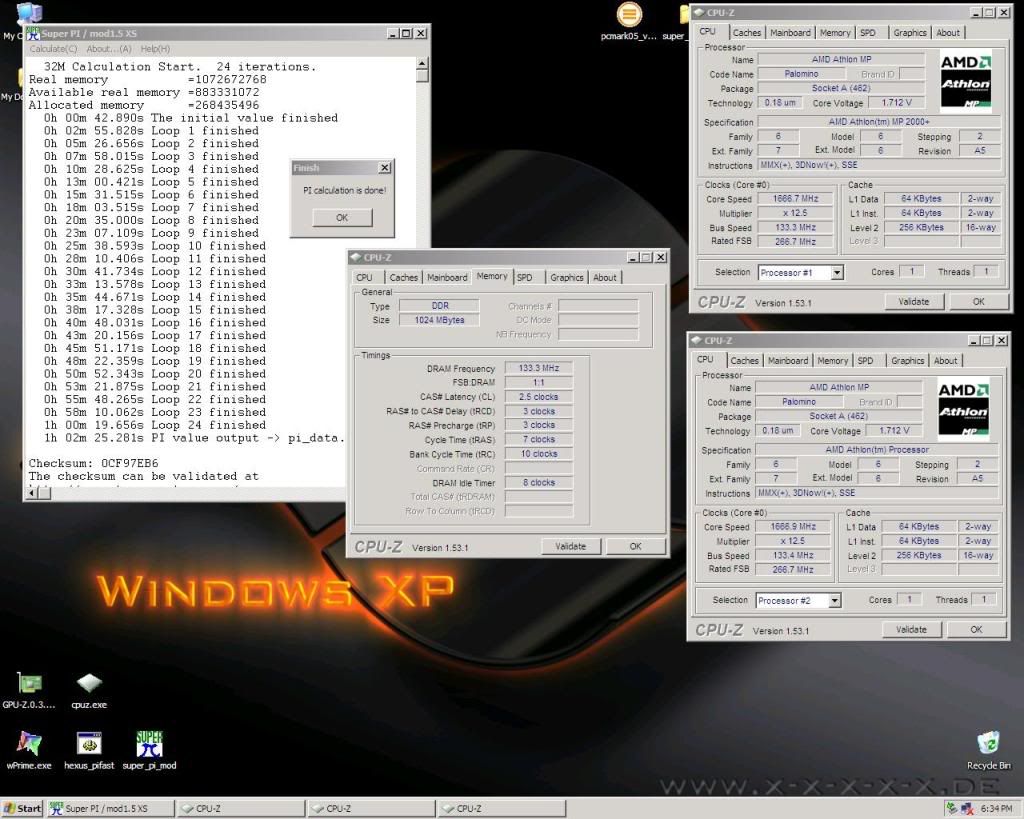Open the Recycle Bin icon
This screenshot has height=819, width=1024.
(x=988, y=750)
